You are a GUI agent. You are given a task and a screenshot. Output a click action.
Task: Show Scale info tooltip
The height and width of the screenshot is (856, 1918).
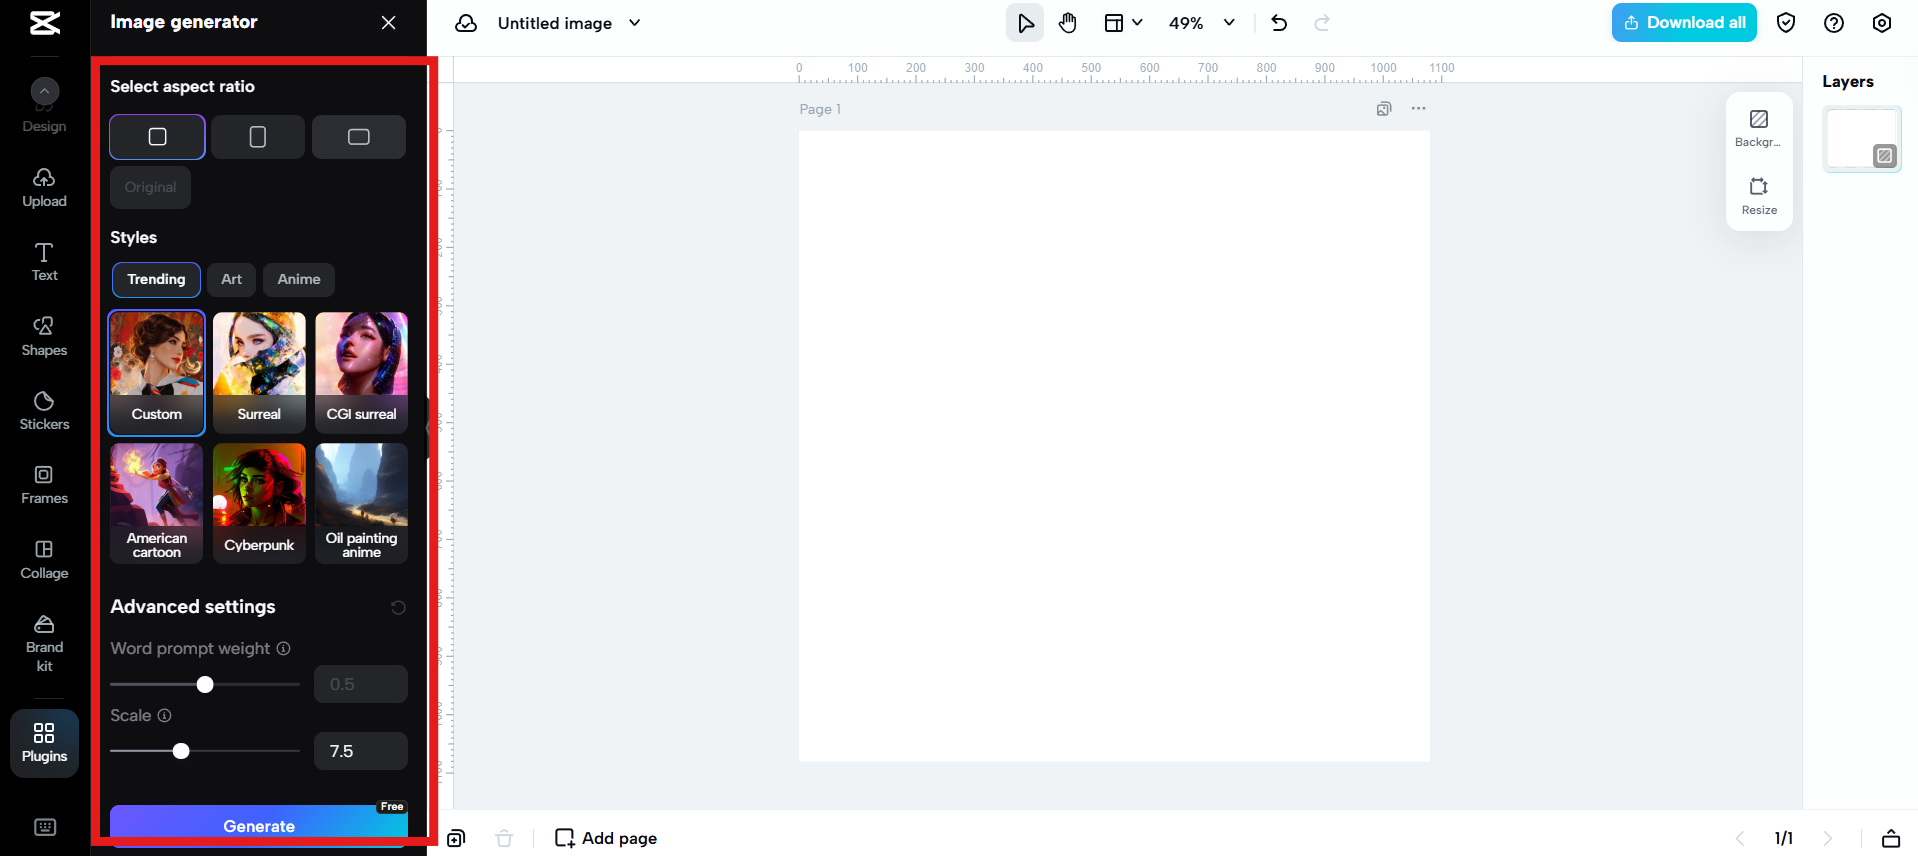coord(165,715)
